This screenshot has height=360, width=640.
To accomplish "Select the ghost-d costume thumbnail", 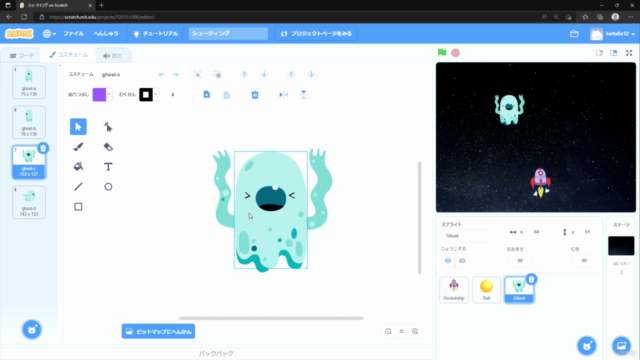I will pos(29,202).
